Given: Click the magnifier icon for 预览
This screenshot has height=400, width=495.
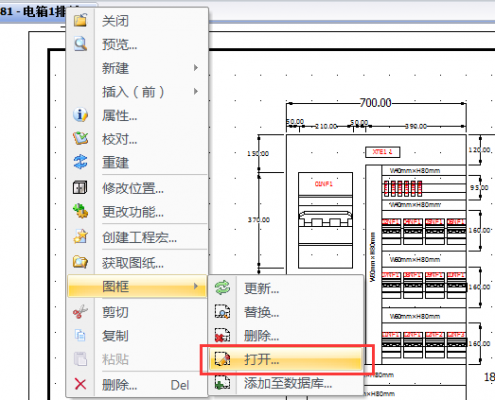Looking at the screenshot, I should pos(80,44).
